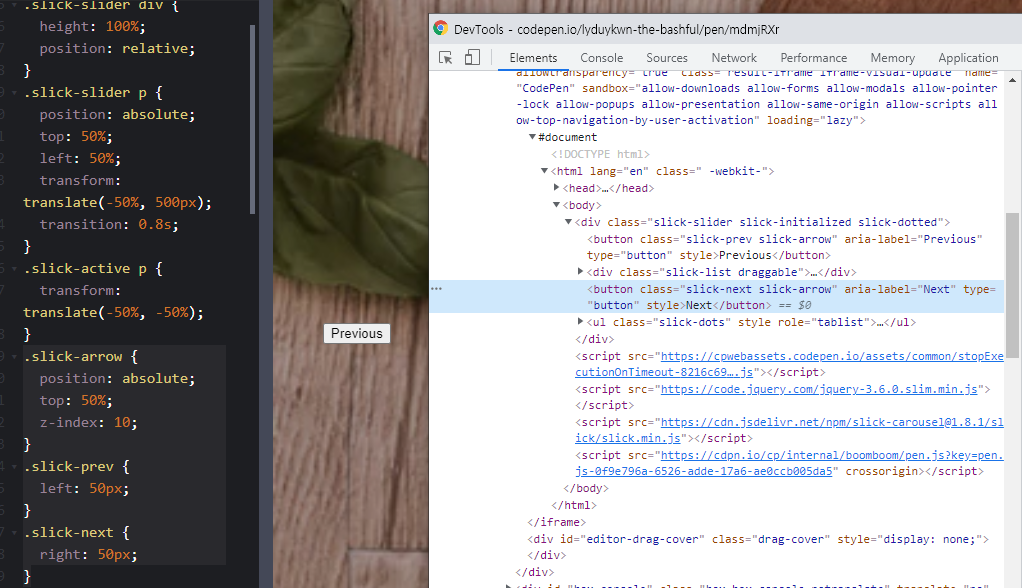This screenshot has height=588, width=1022.
Task: Open the jquery-3.6.0.slim.min.js link
Action: pyautogui.click(x=819, y=389)
